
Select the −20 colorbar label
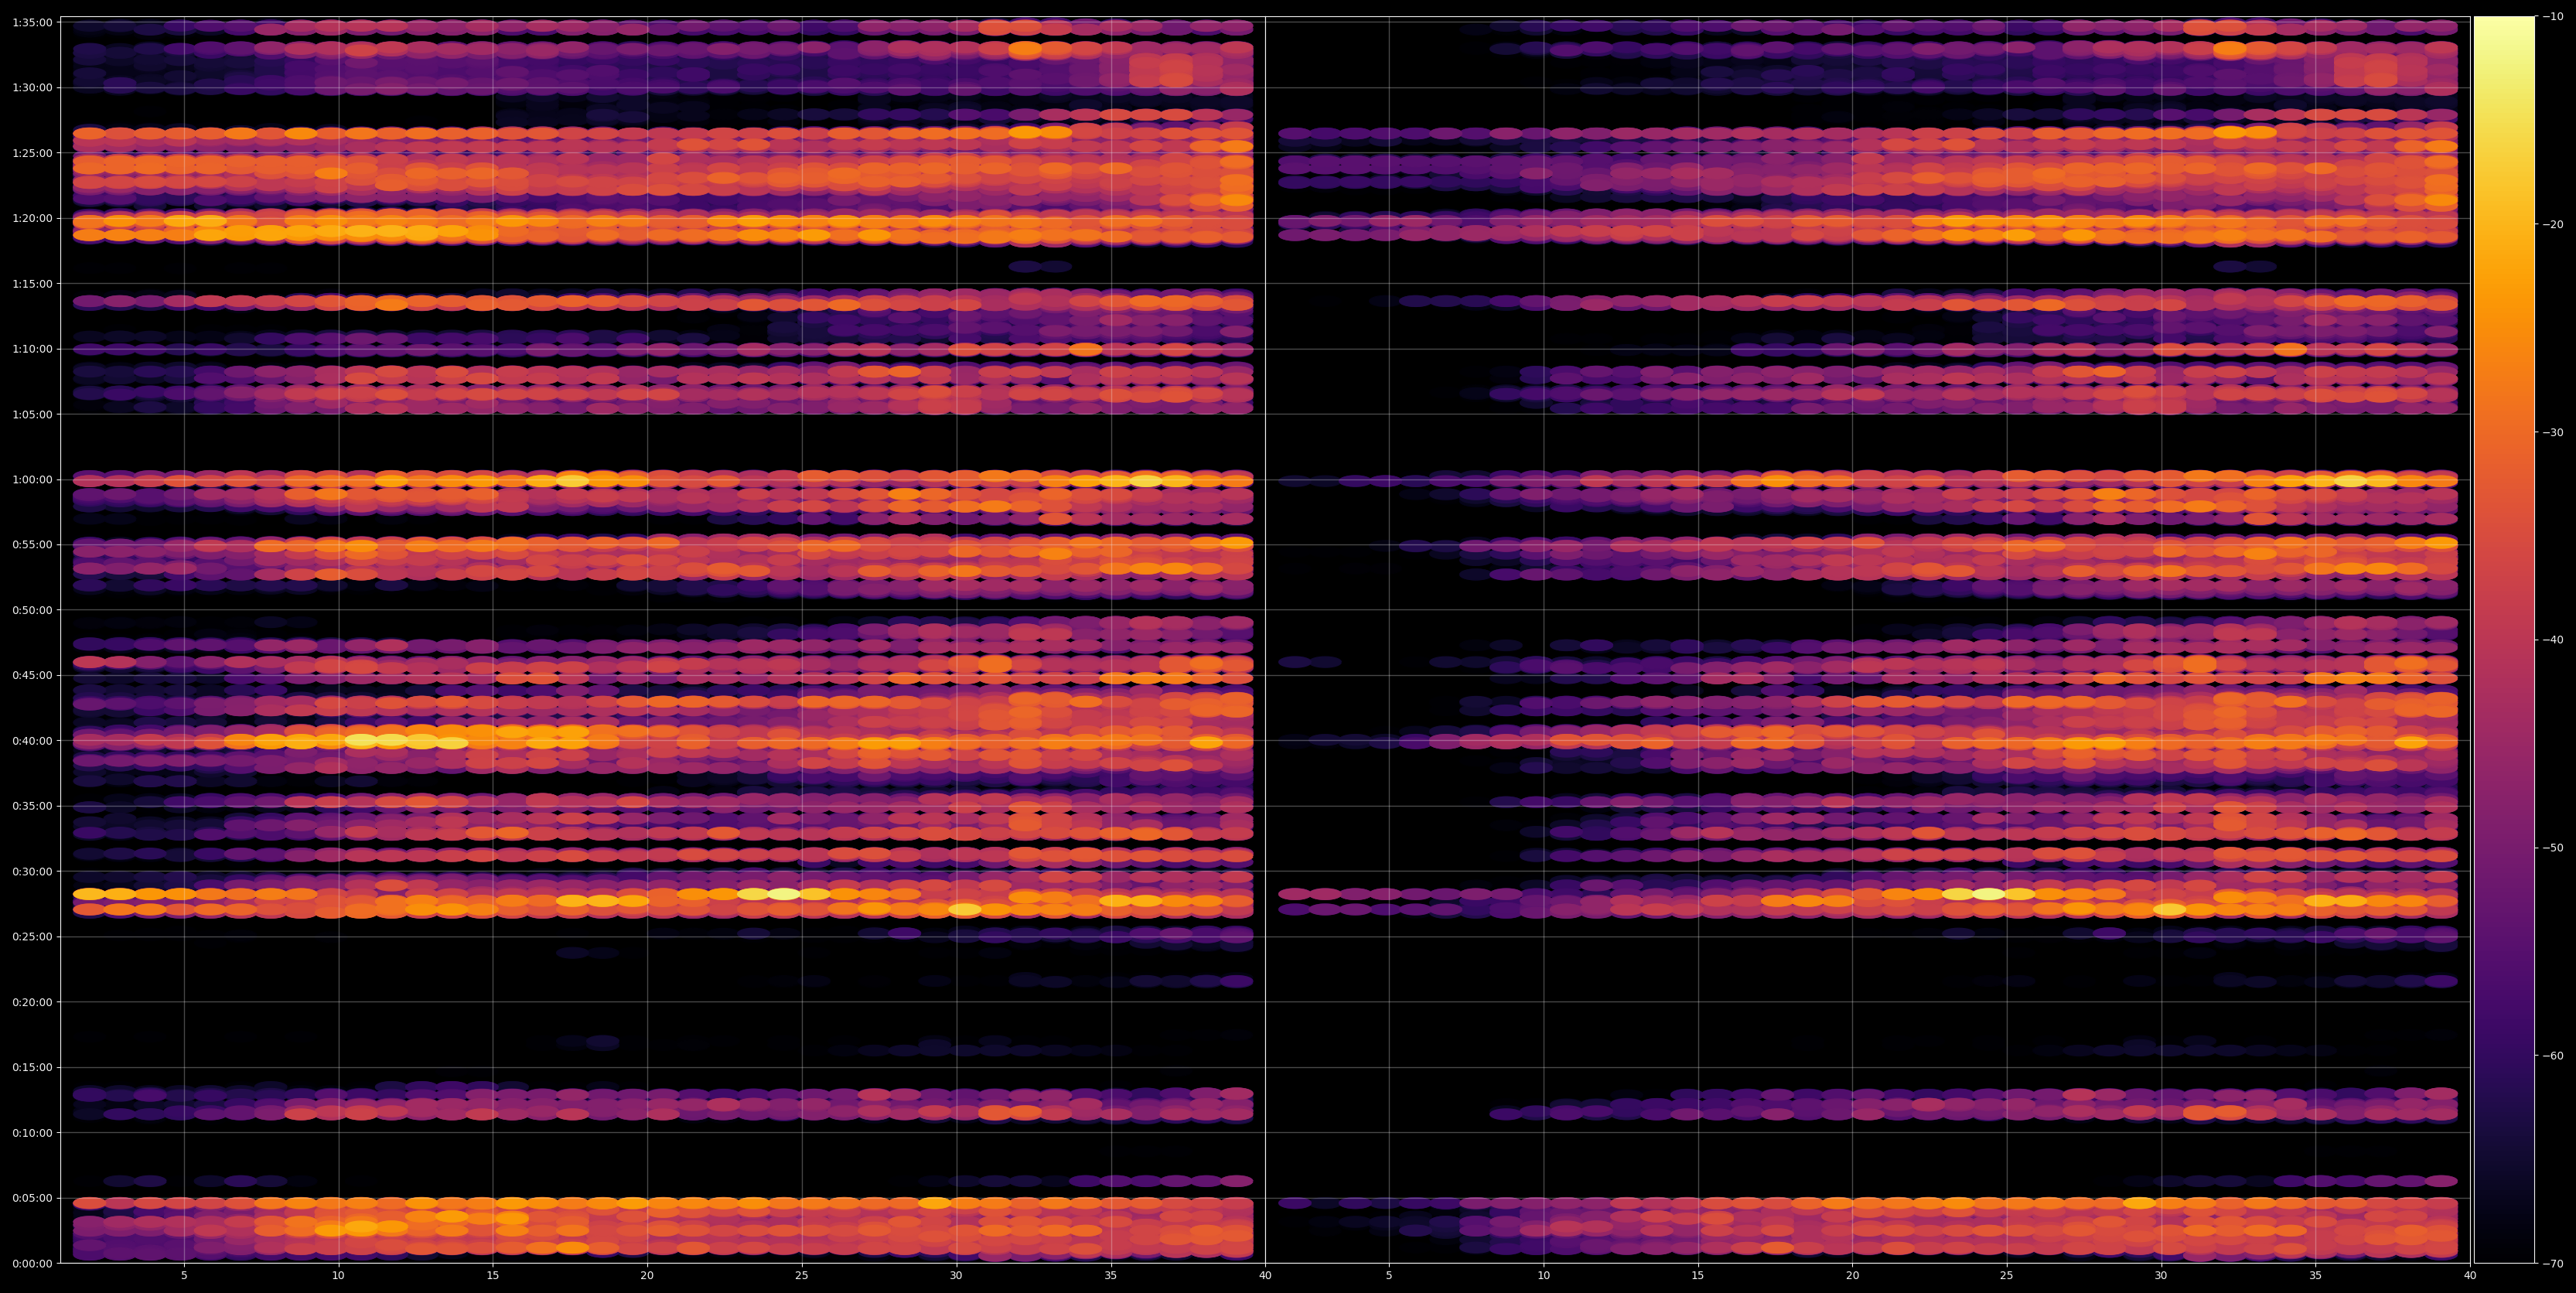coord(2553,225)
